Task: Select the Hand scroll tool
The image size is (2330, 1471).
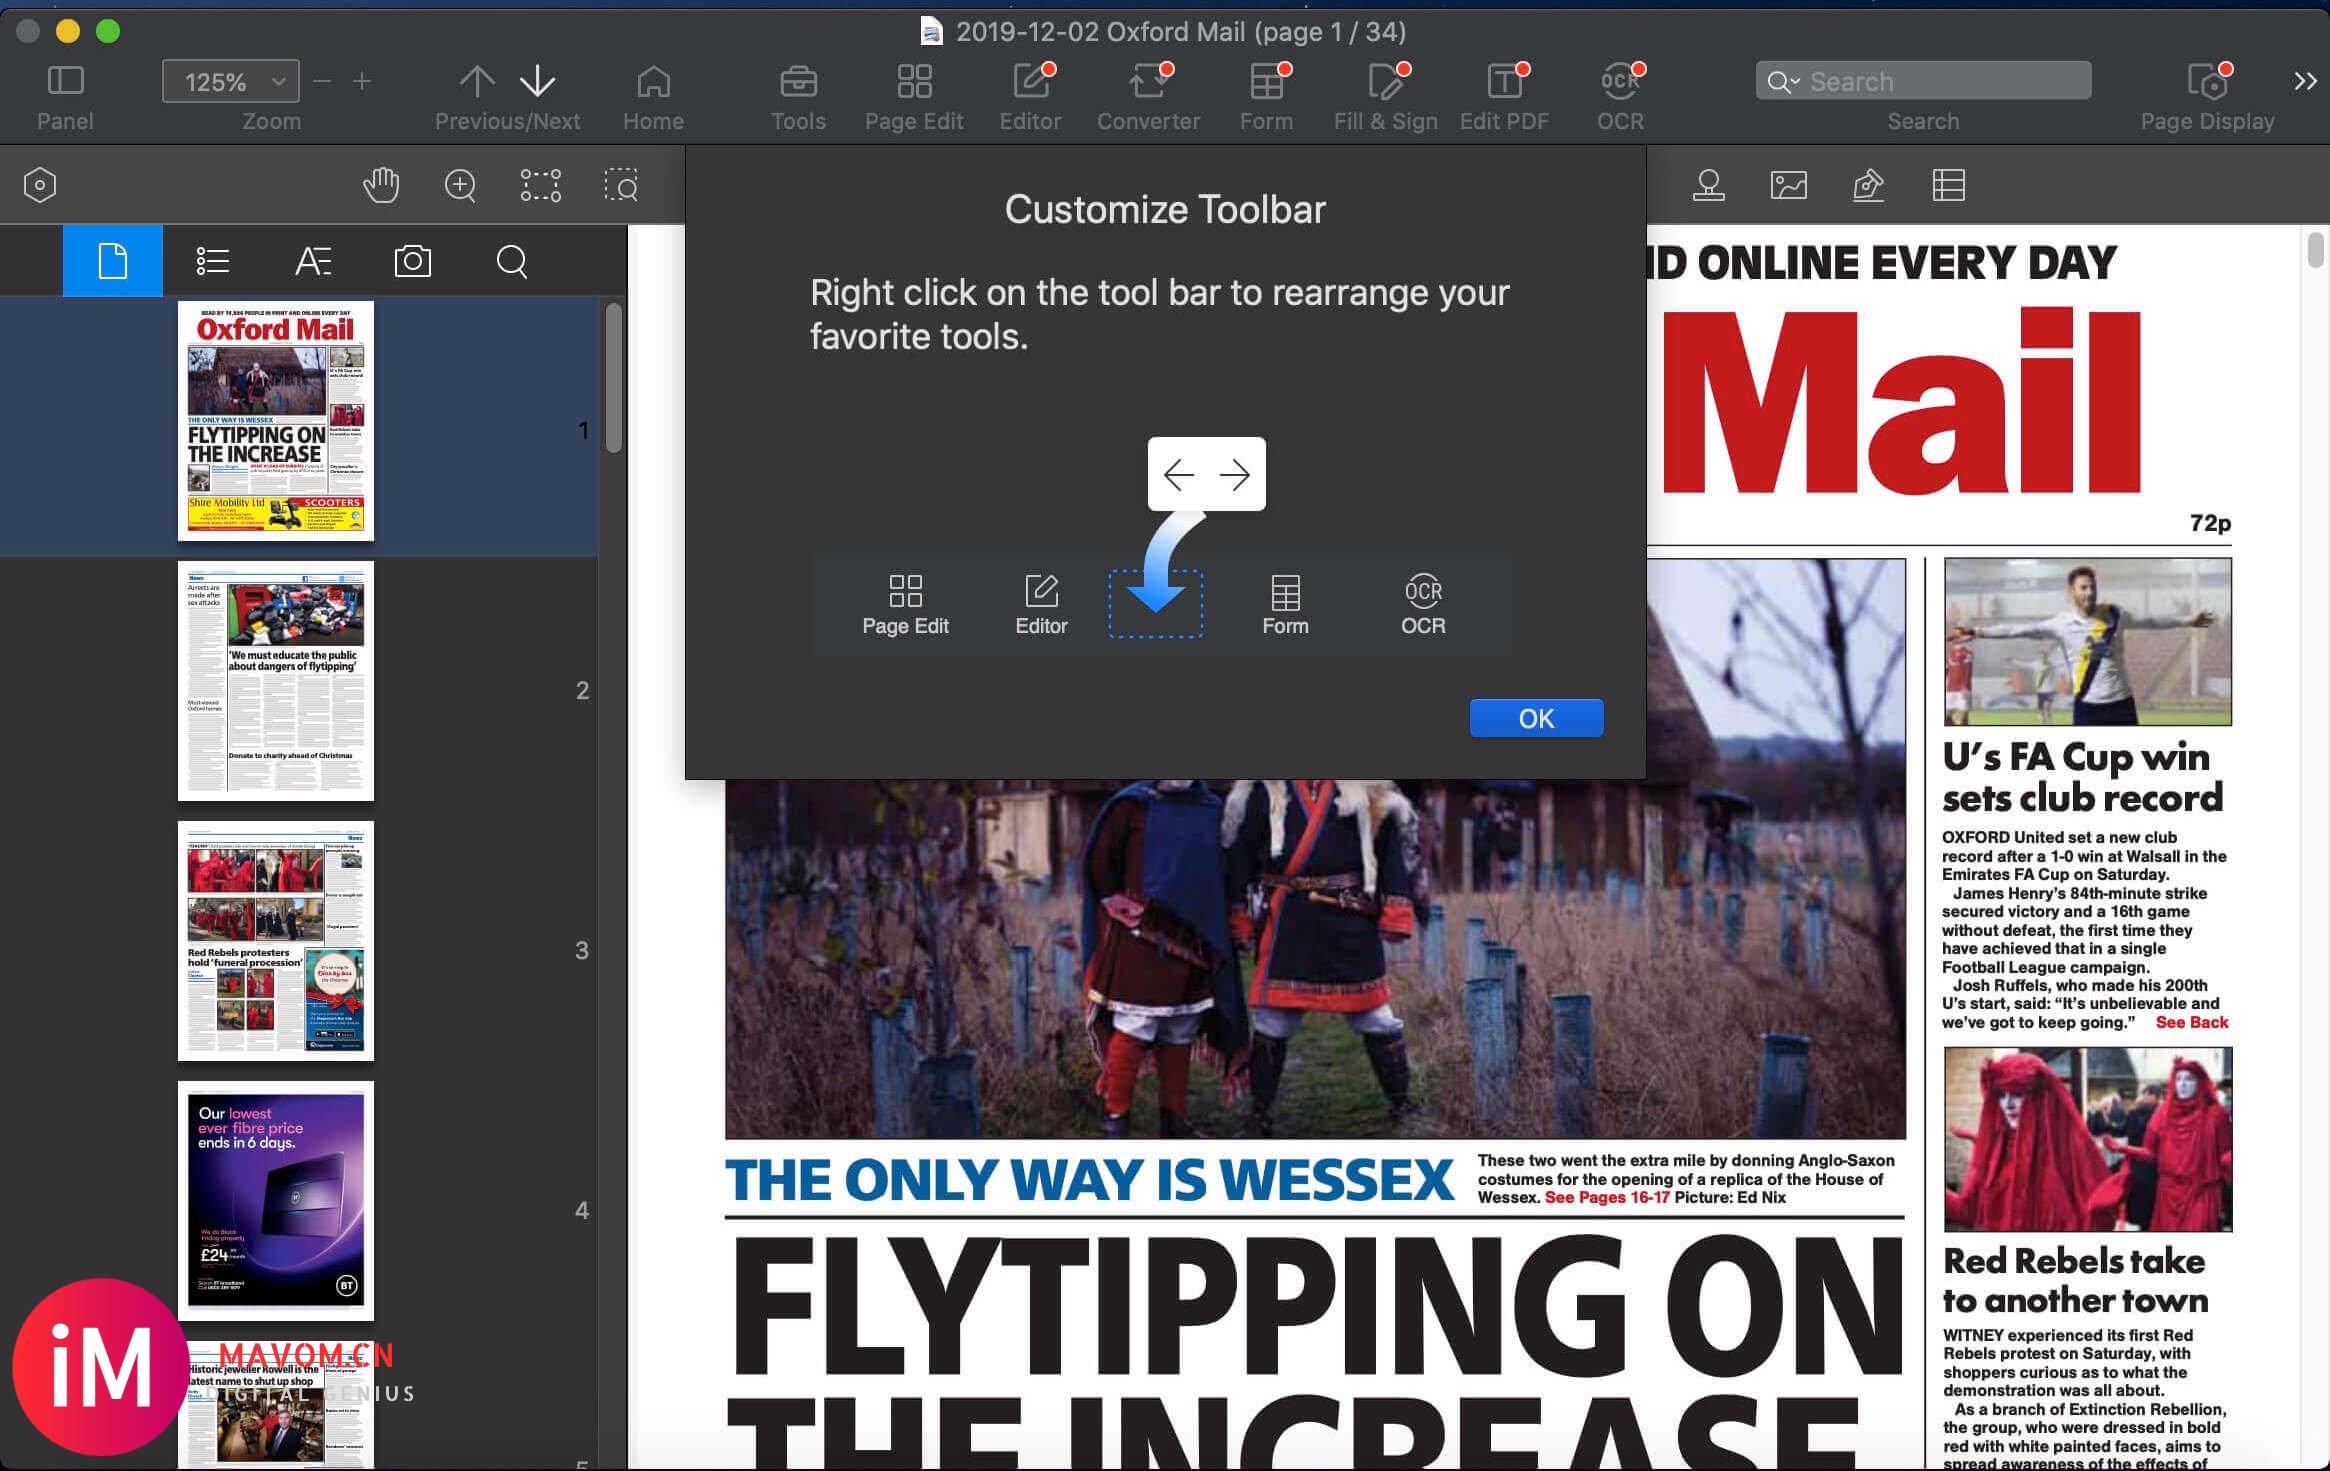Action: 380,185
